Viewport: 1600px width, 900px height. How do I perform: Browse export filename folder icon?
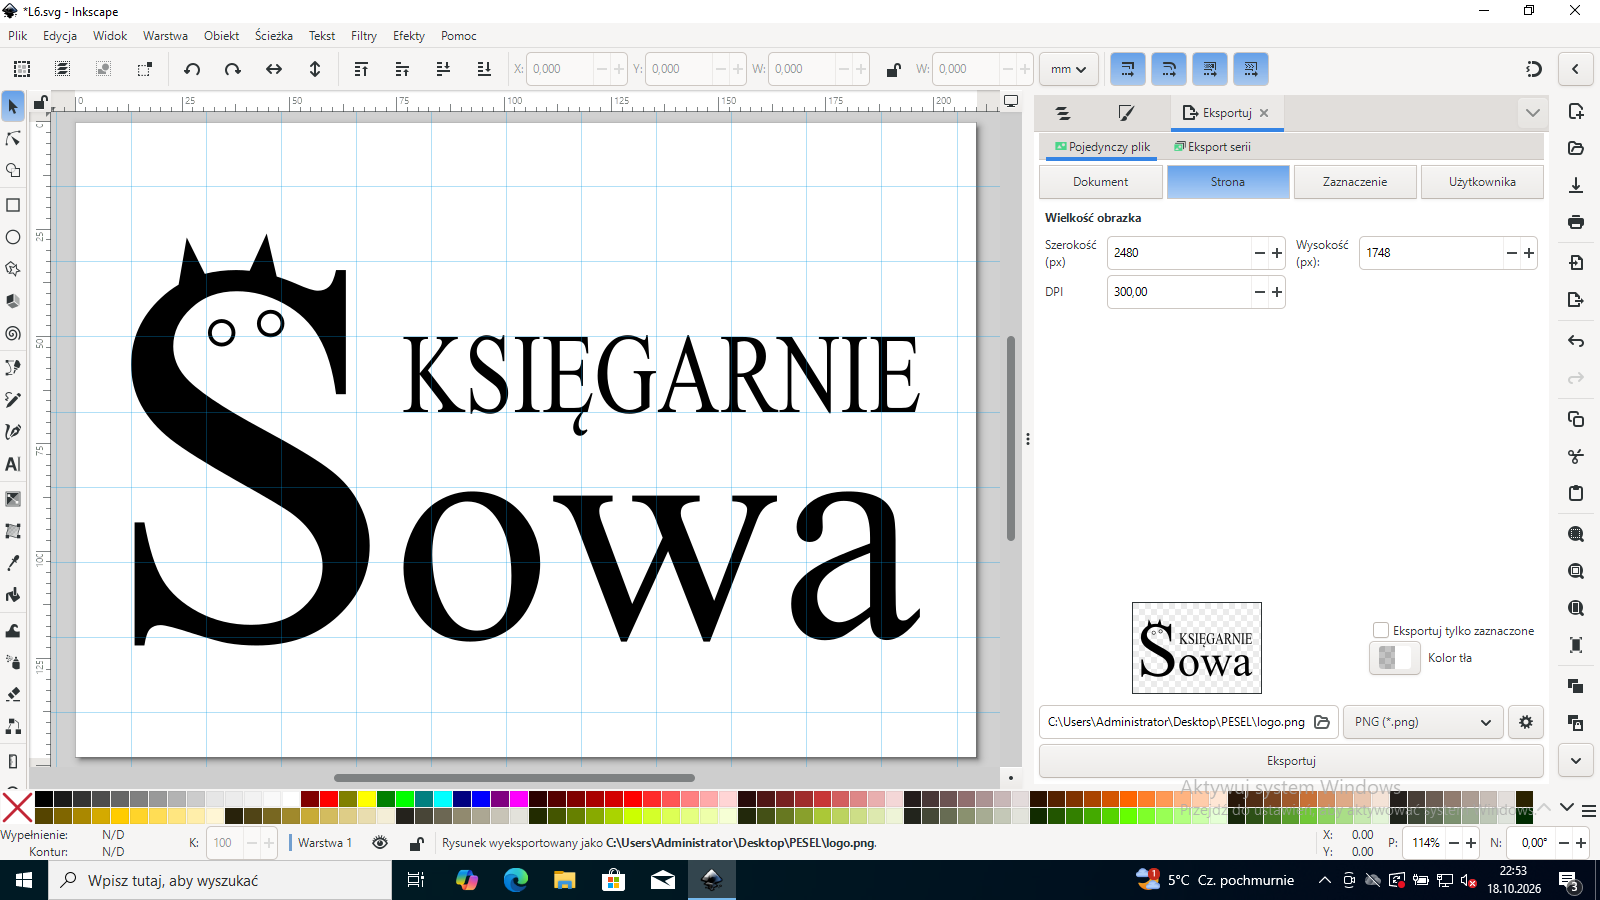point(1322,722)
